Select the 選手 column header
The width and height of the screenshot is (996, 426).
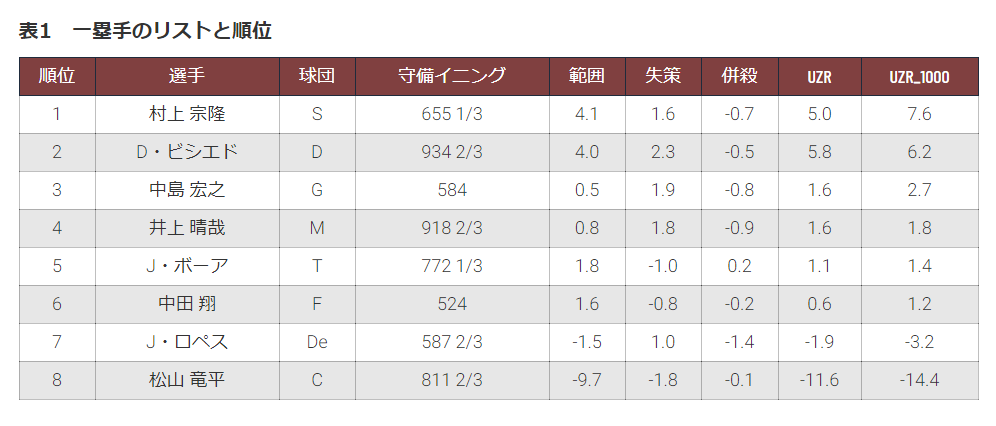coord(187,76)
